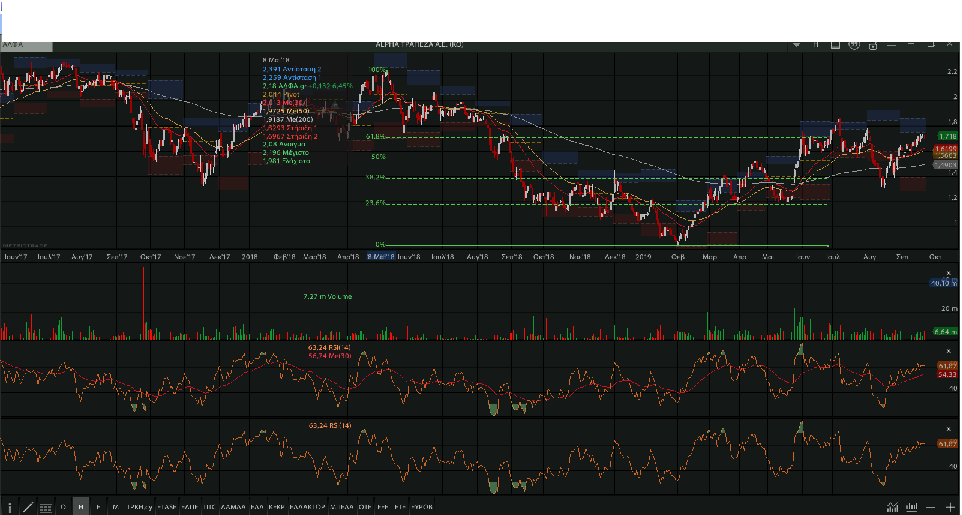Click the green 1.718 price label
This screenshot has height=515, width=962.
point(947,135)
